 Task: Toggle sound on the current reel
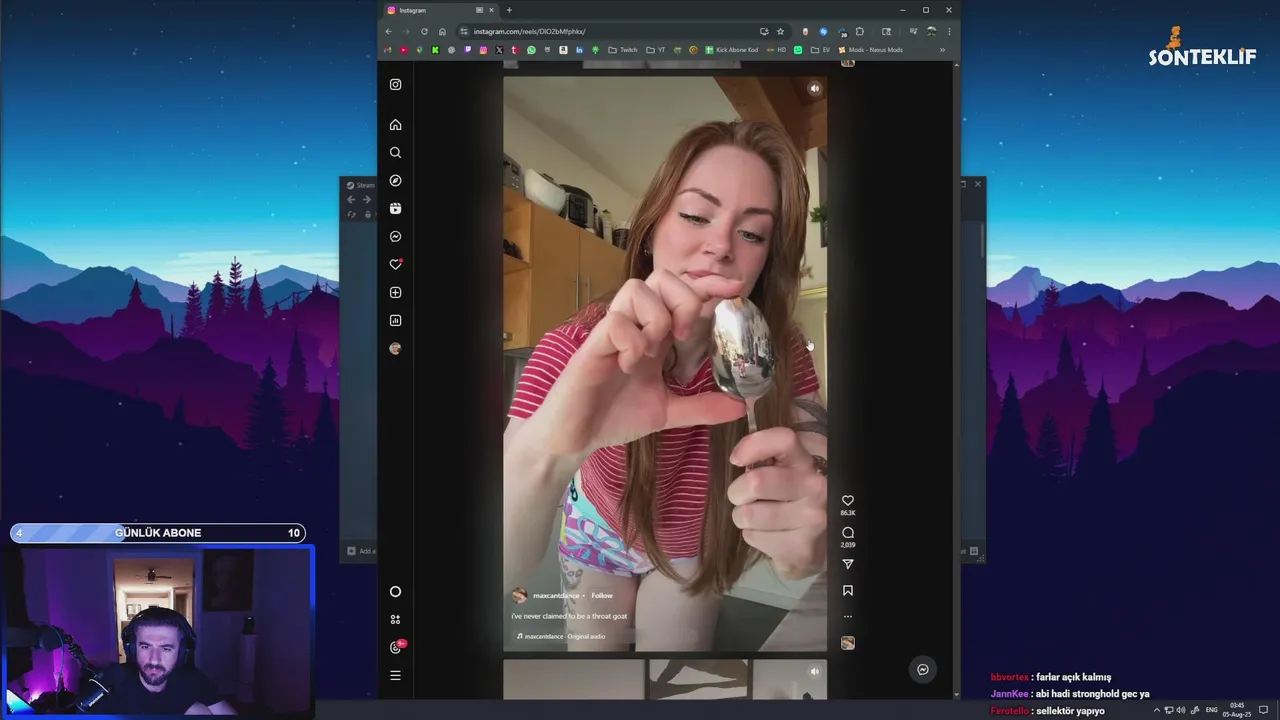click(814, 89)
